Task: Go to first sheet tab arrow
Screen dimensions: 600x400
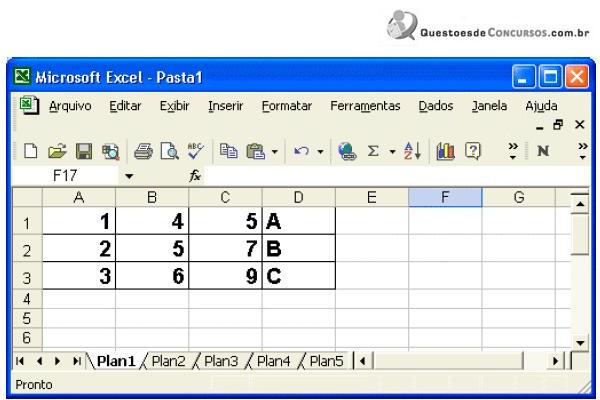Action: coord(20,361)
